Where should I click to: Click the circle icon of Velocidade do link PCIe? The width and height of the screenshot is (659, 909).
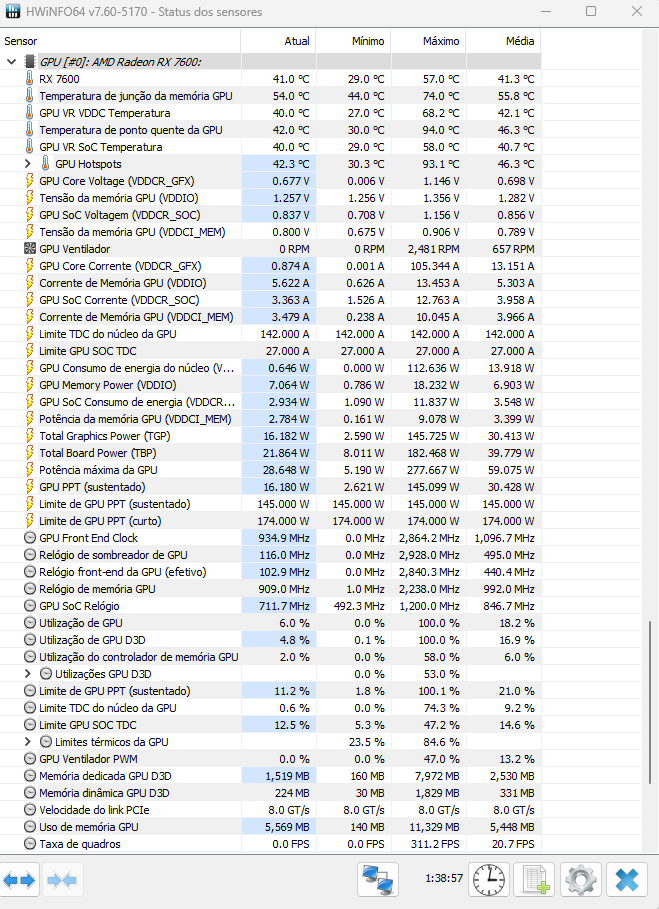click(30, 809)
